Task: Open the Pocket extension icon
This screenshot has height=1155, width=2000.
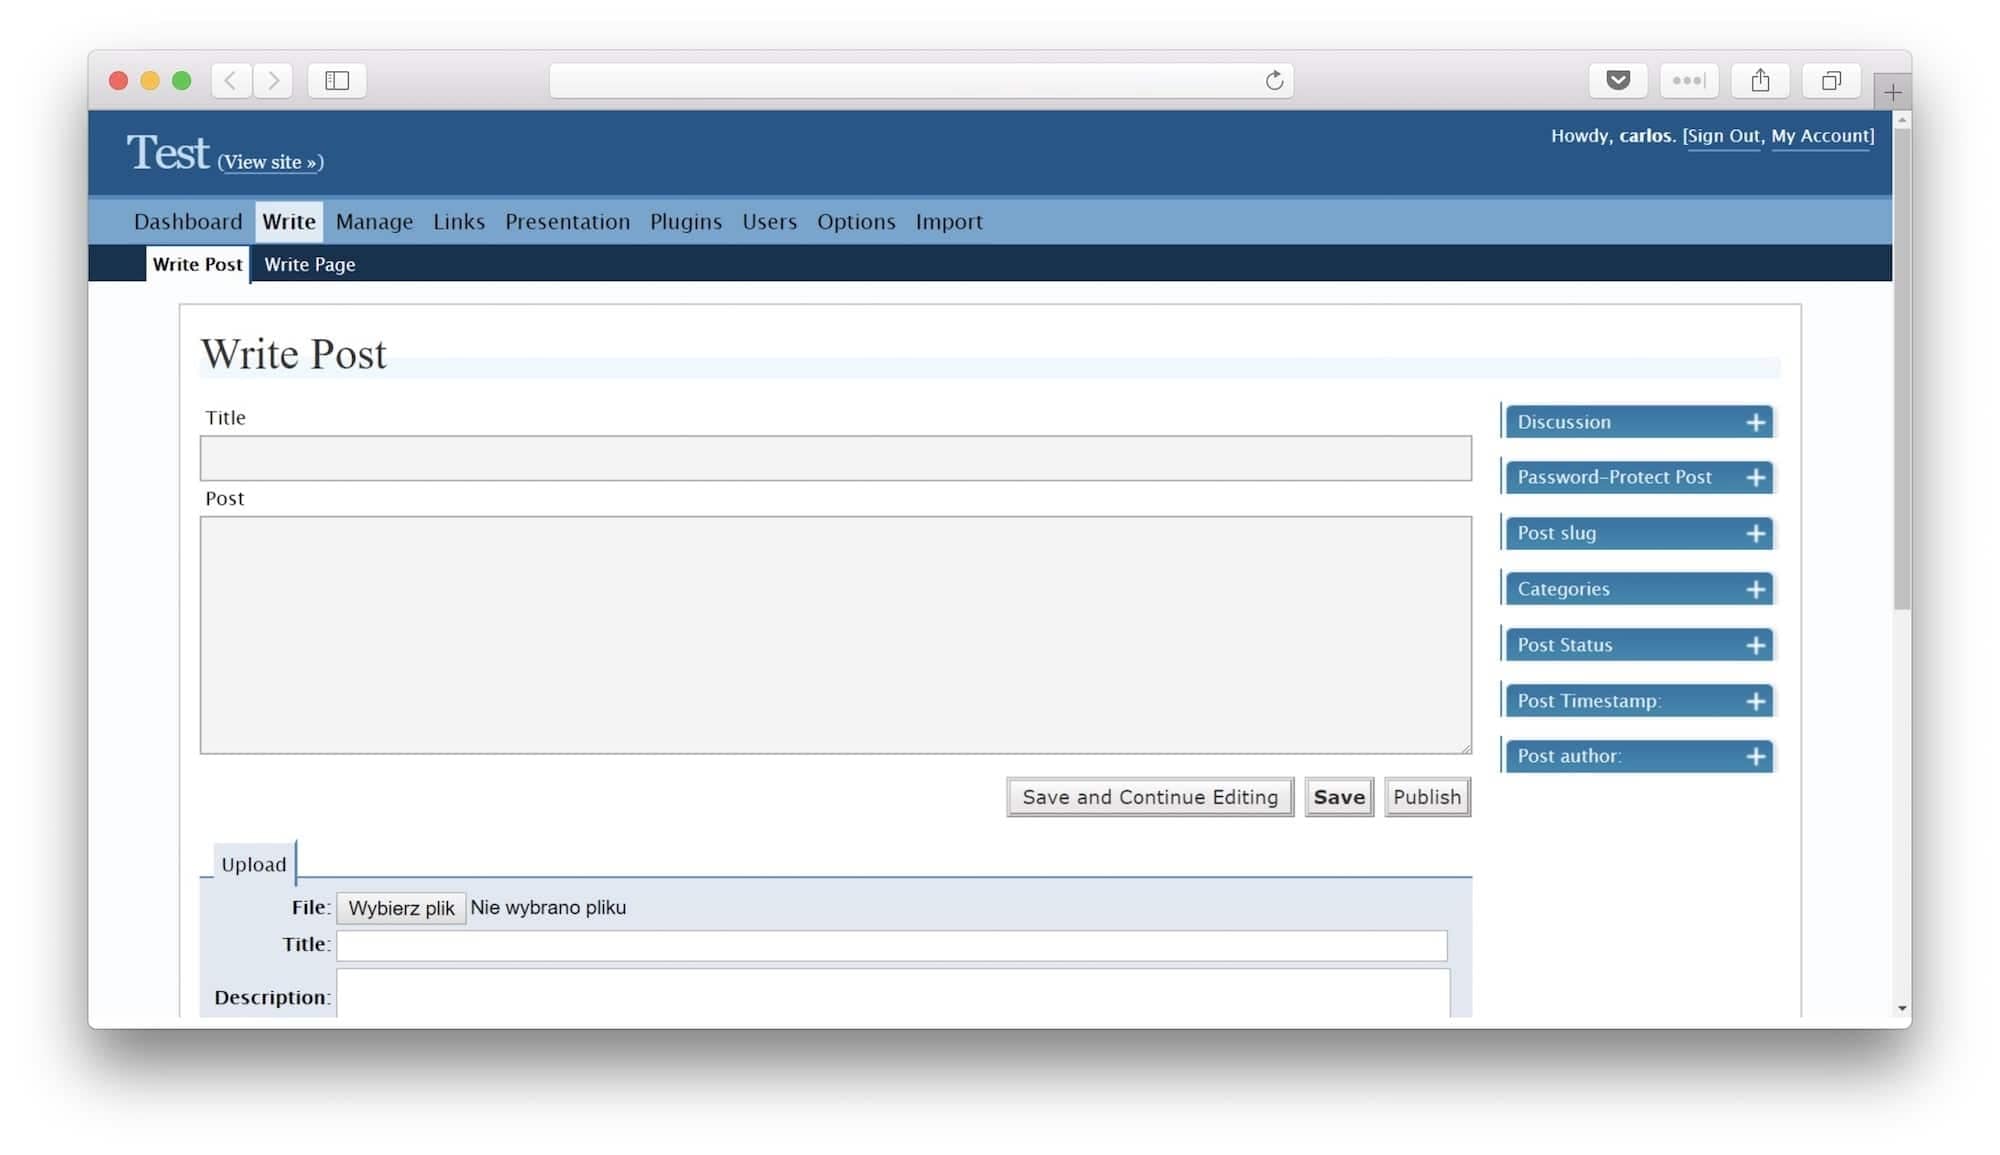Action: (1617, 80)
